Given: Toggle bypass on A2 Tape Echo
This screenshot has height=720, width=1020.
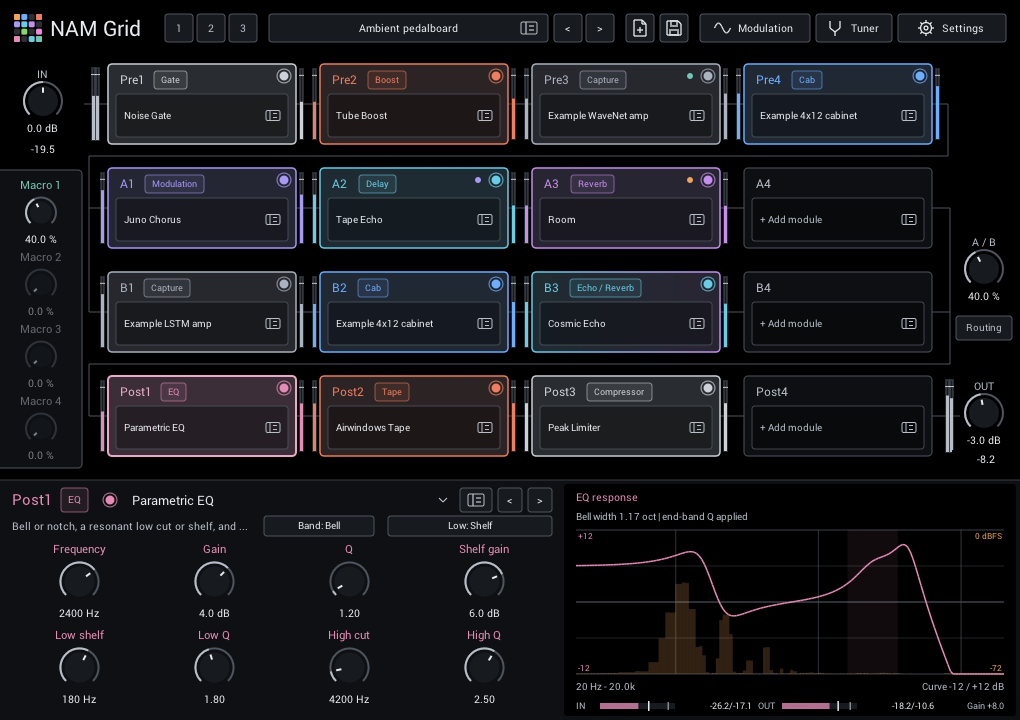Looking at the screenshot, I should click(496, 180).
